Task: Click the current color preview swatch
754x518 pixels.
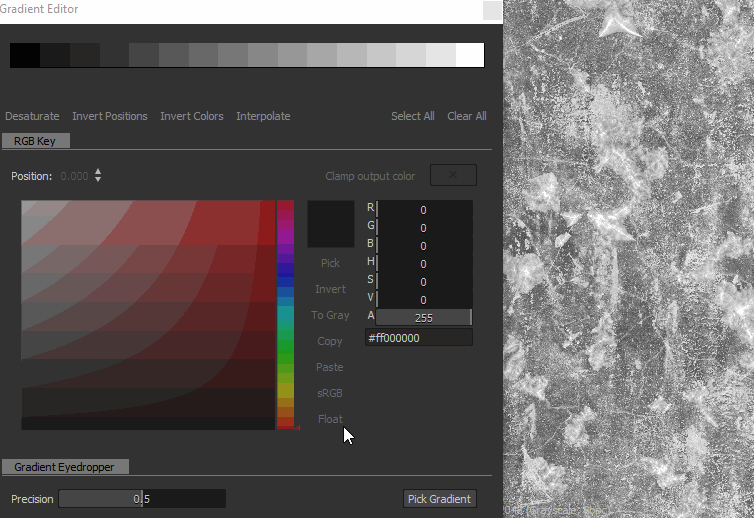Action: point(331,224)
